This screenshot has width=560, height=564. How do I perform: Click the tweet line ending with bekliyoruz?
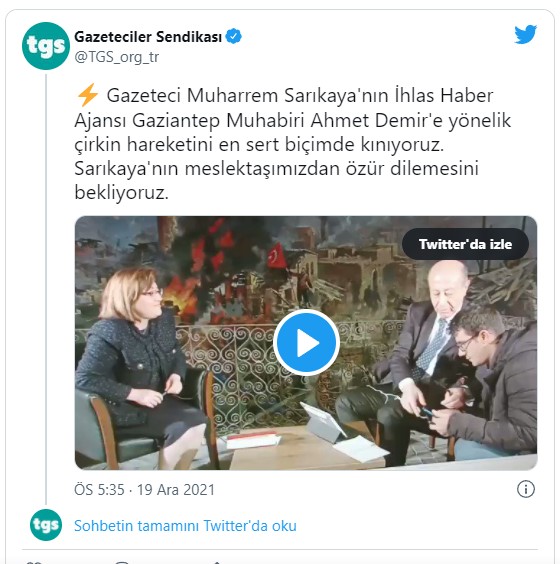121,192
